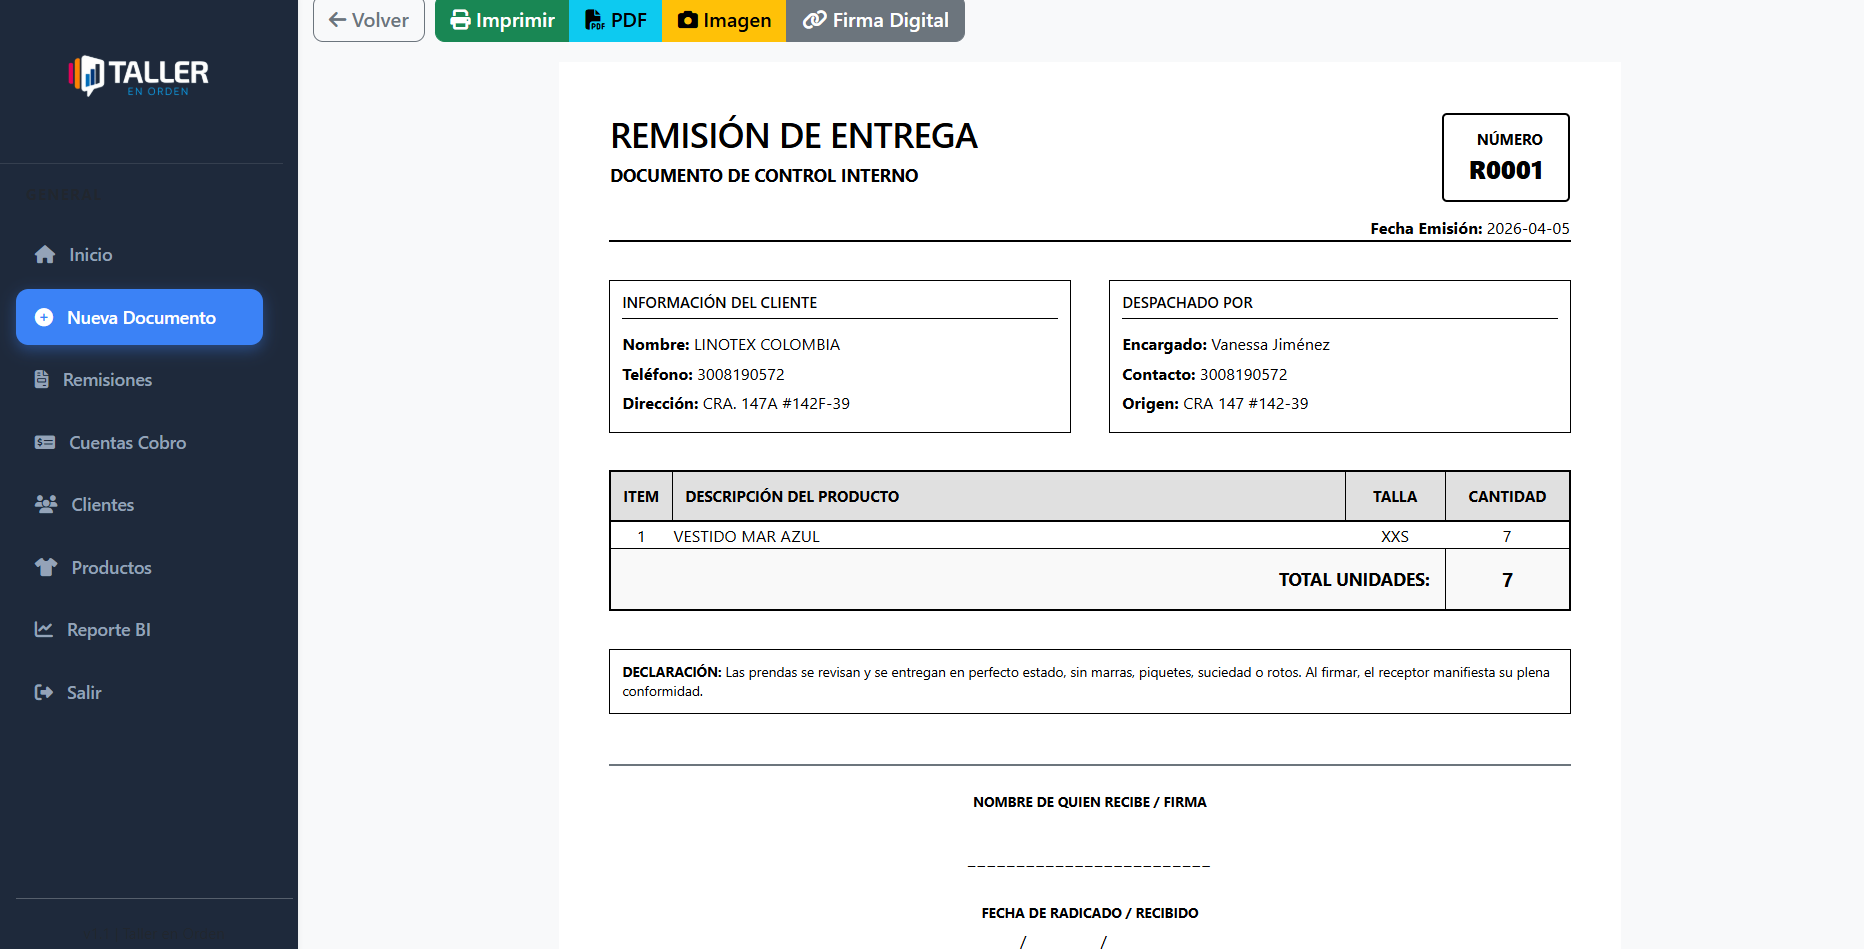The width and height of the screenshot is (1864, 949).
Task: Open the Remisiones menu item
Action: pos(107,380)
